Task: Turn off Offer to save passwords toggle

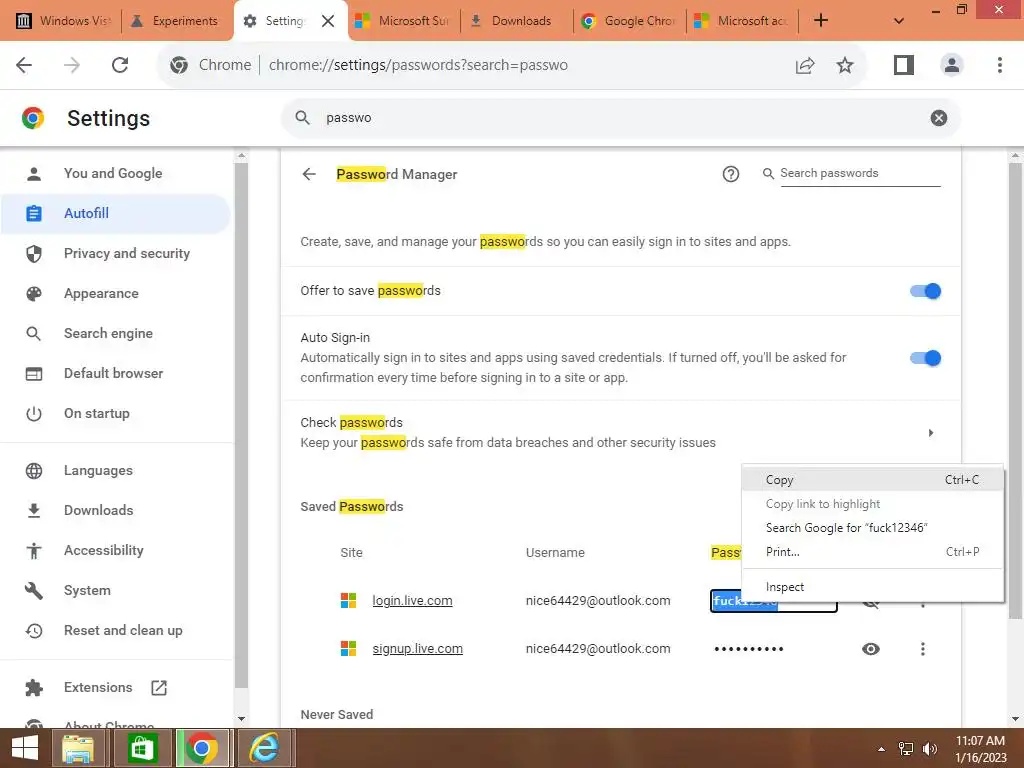Action: (x=925, y=291)
